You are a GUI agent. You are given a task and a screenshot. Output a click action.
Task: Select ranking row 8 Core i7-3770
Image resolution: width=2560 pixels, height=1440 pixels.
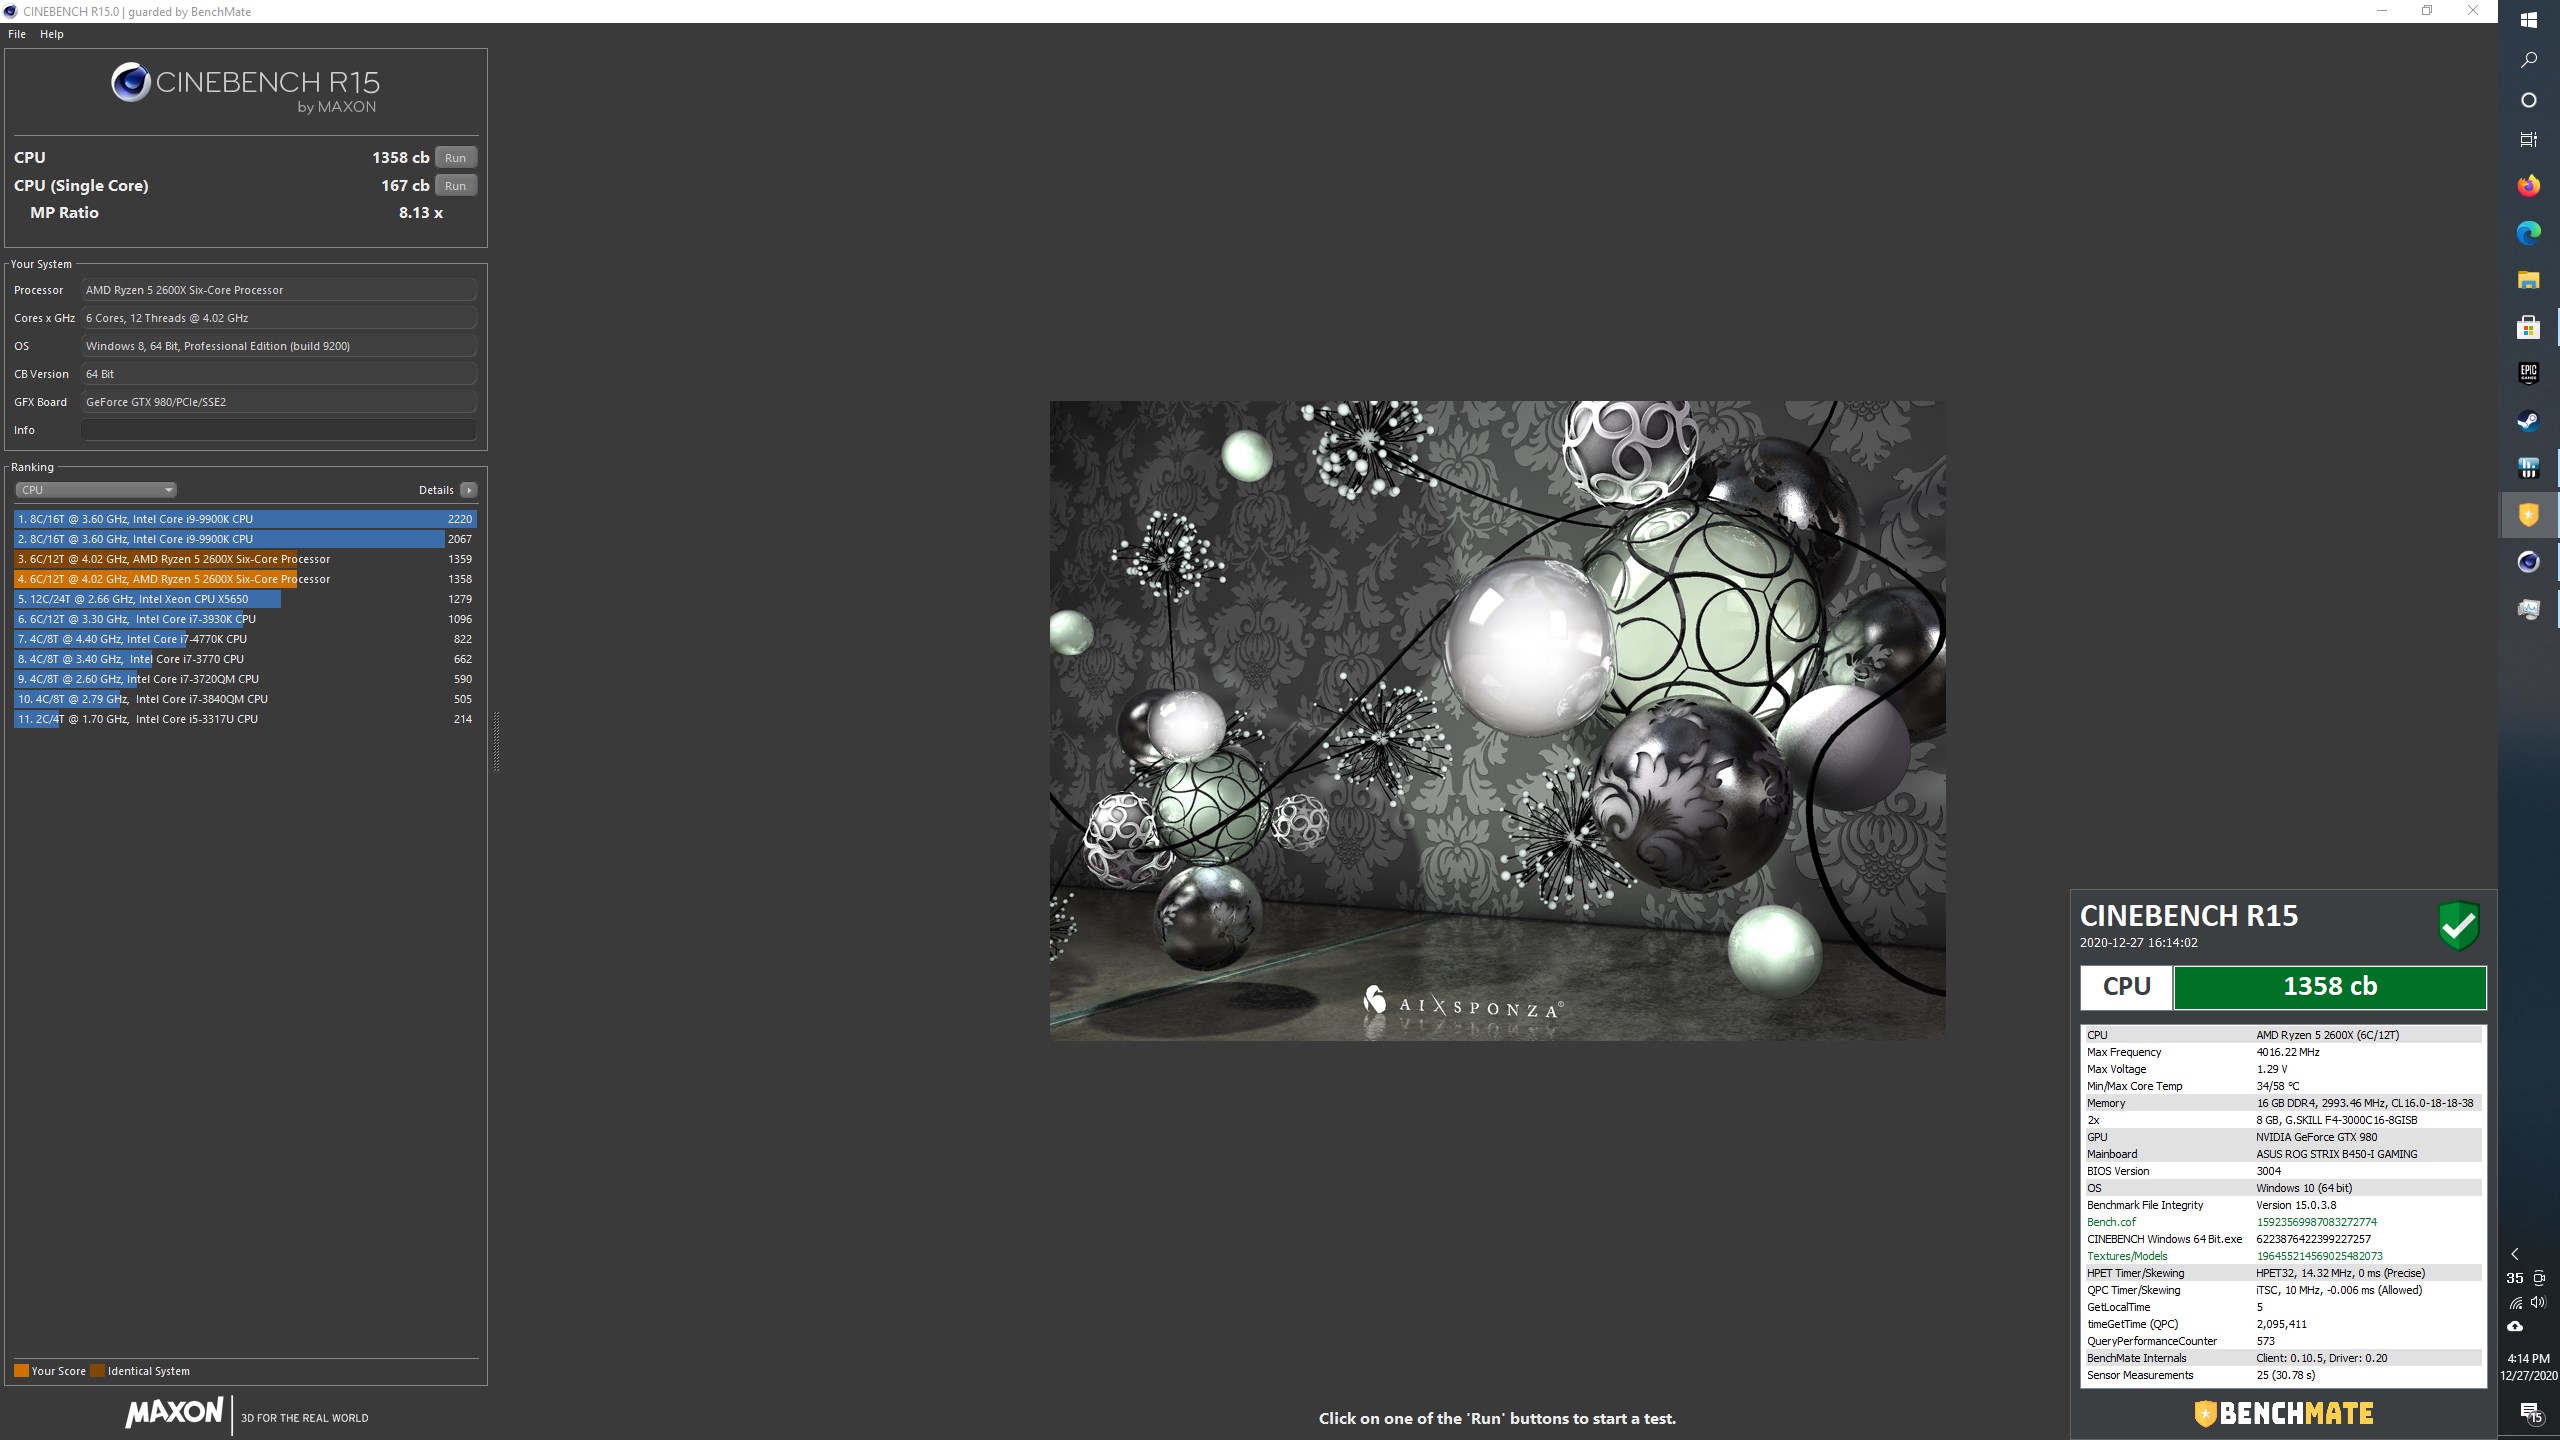[245, 659]
